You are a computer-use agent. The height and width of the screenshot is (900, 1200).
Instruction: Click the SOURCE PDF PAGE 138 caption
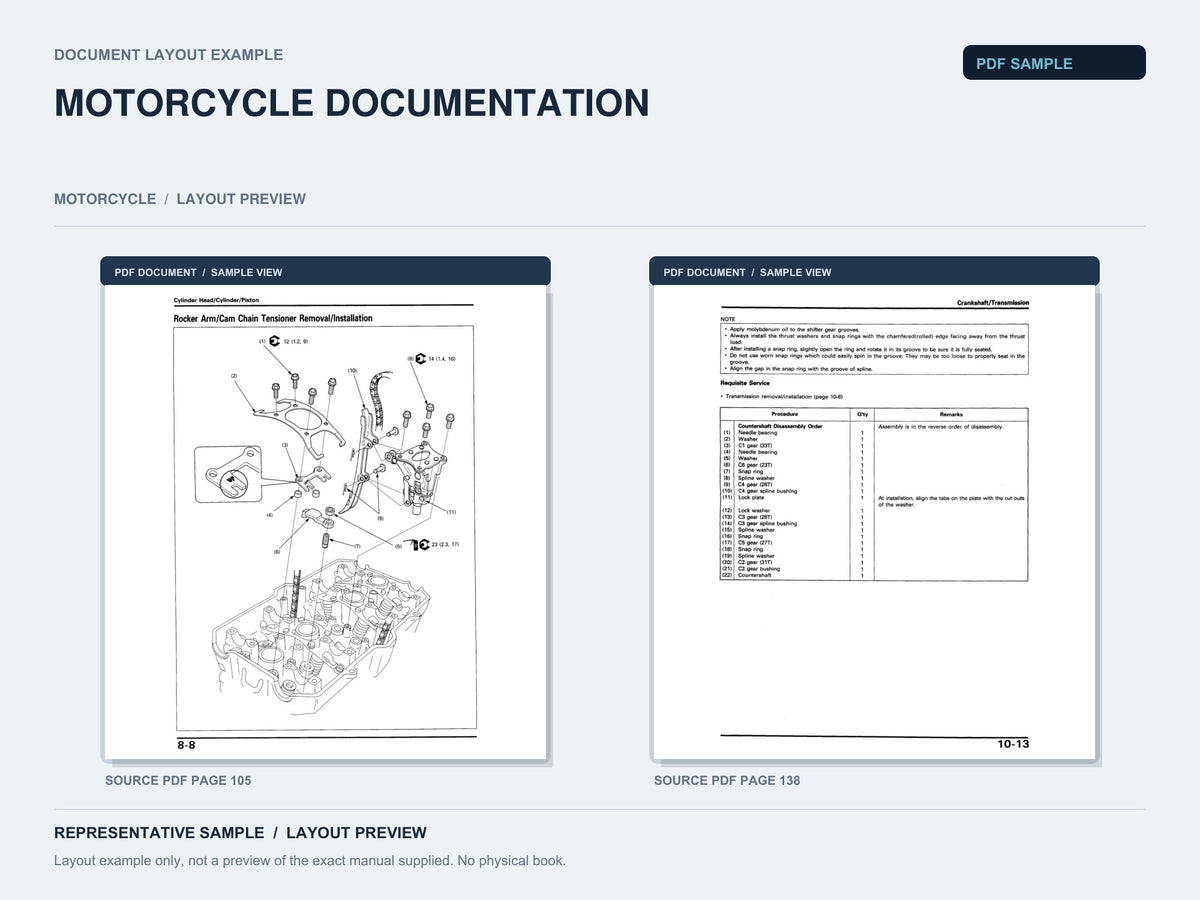click(727, 780)
